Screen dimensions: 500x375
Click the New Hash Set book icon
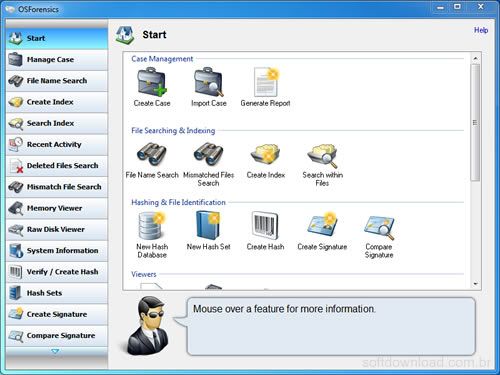208,225
